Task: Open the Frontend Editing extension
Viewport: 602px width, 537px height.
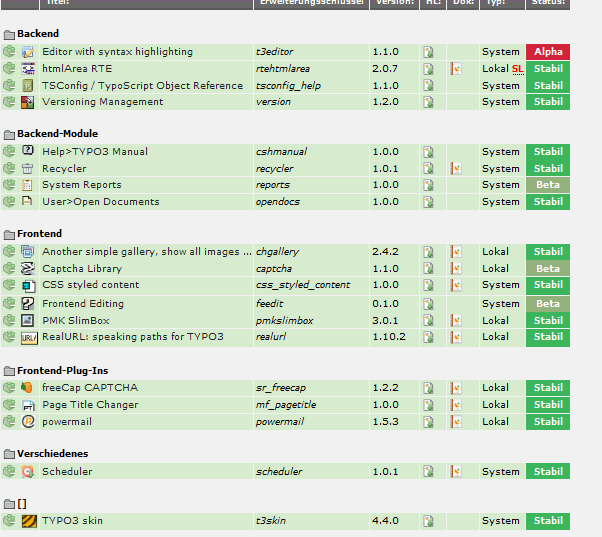Action: click(x=83, y=304)
